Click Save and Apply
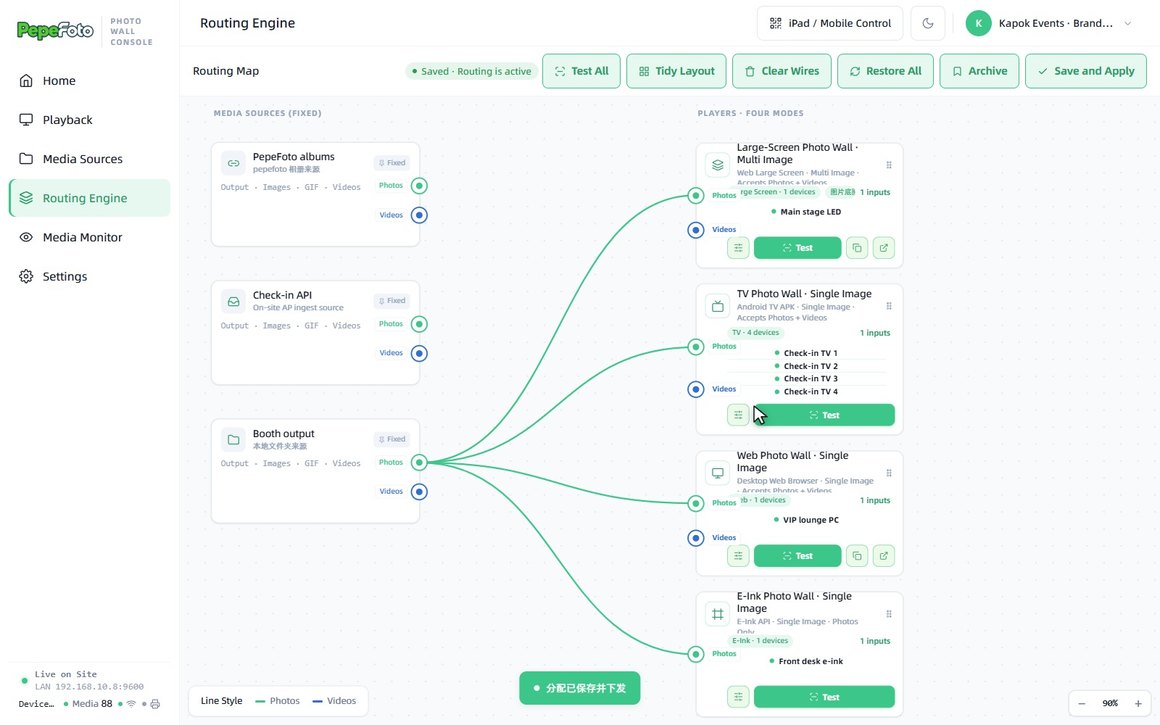Image resolution: width=1160 pixels, height=725 pixels. [x=1086, y=71]
